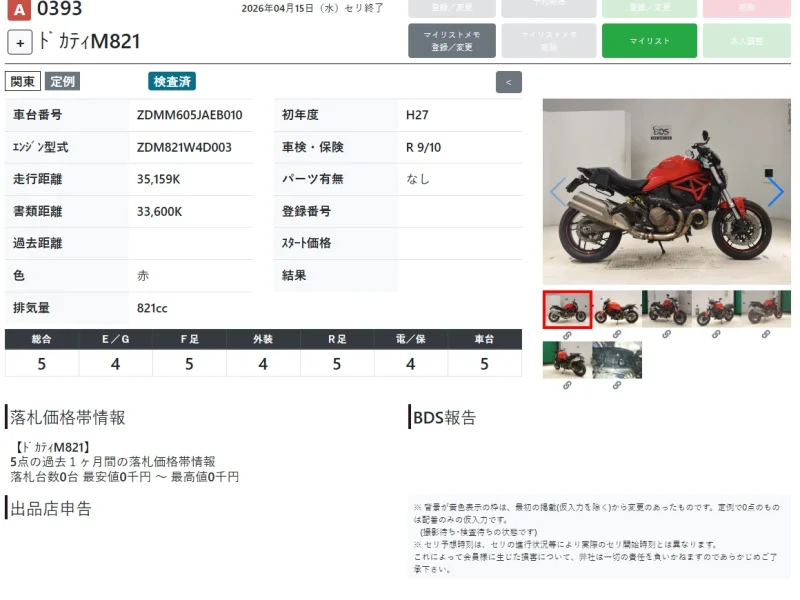This screenshot has width=800, height=600.
Task: Click the 電/保 score header
Action: tap(411, 339)
